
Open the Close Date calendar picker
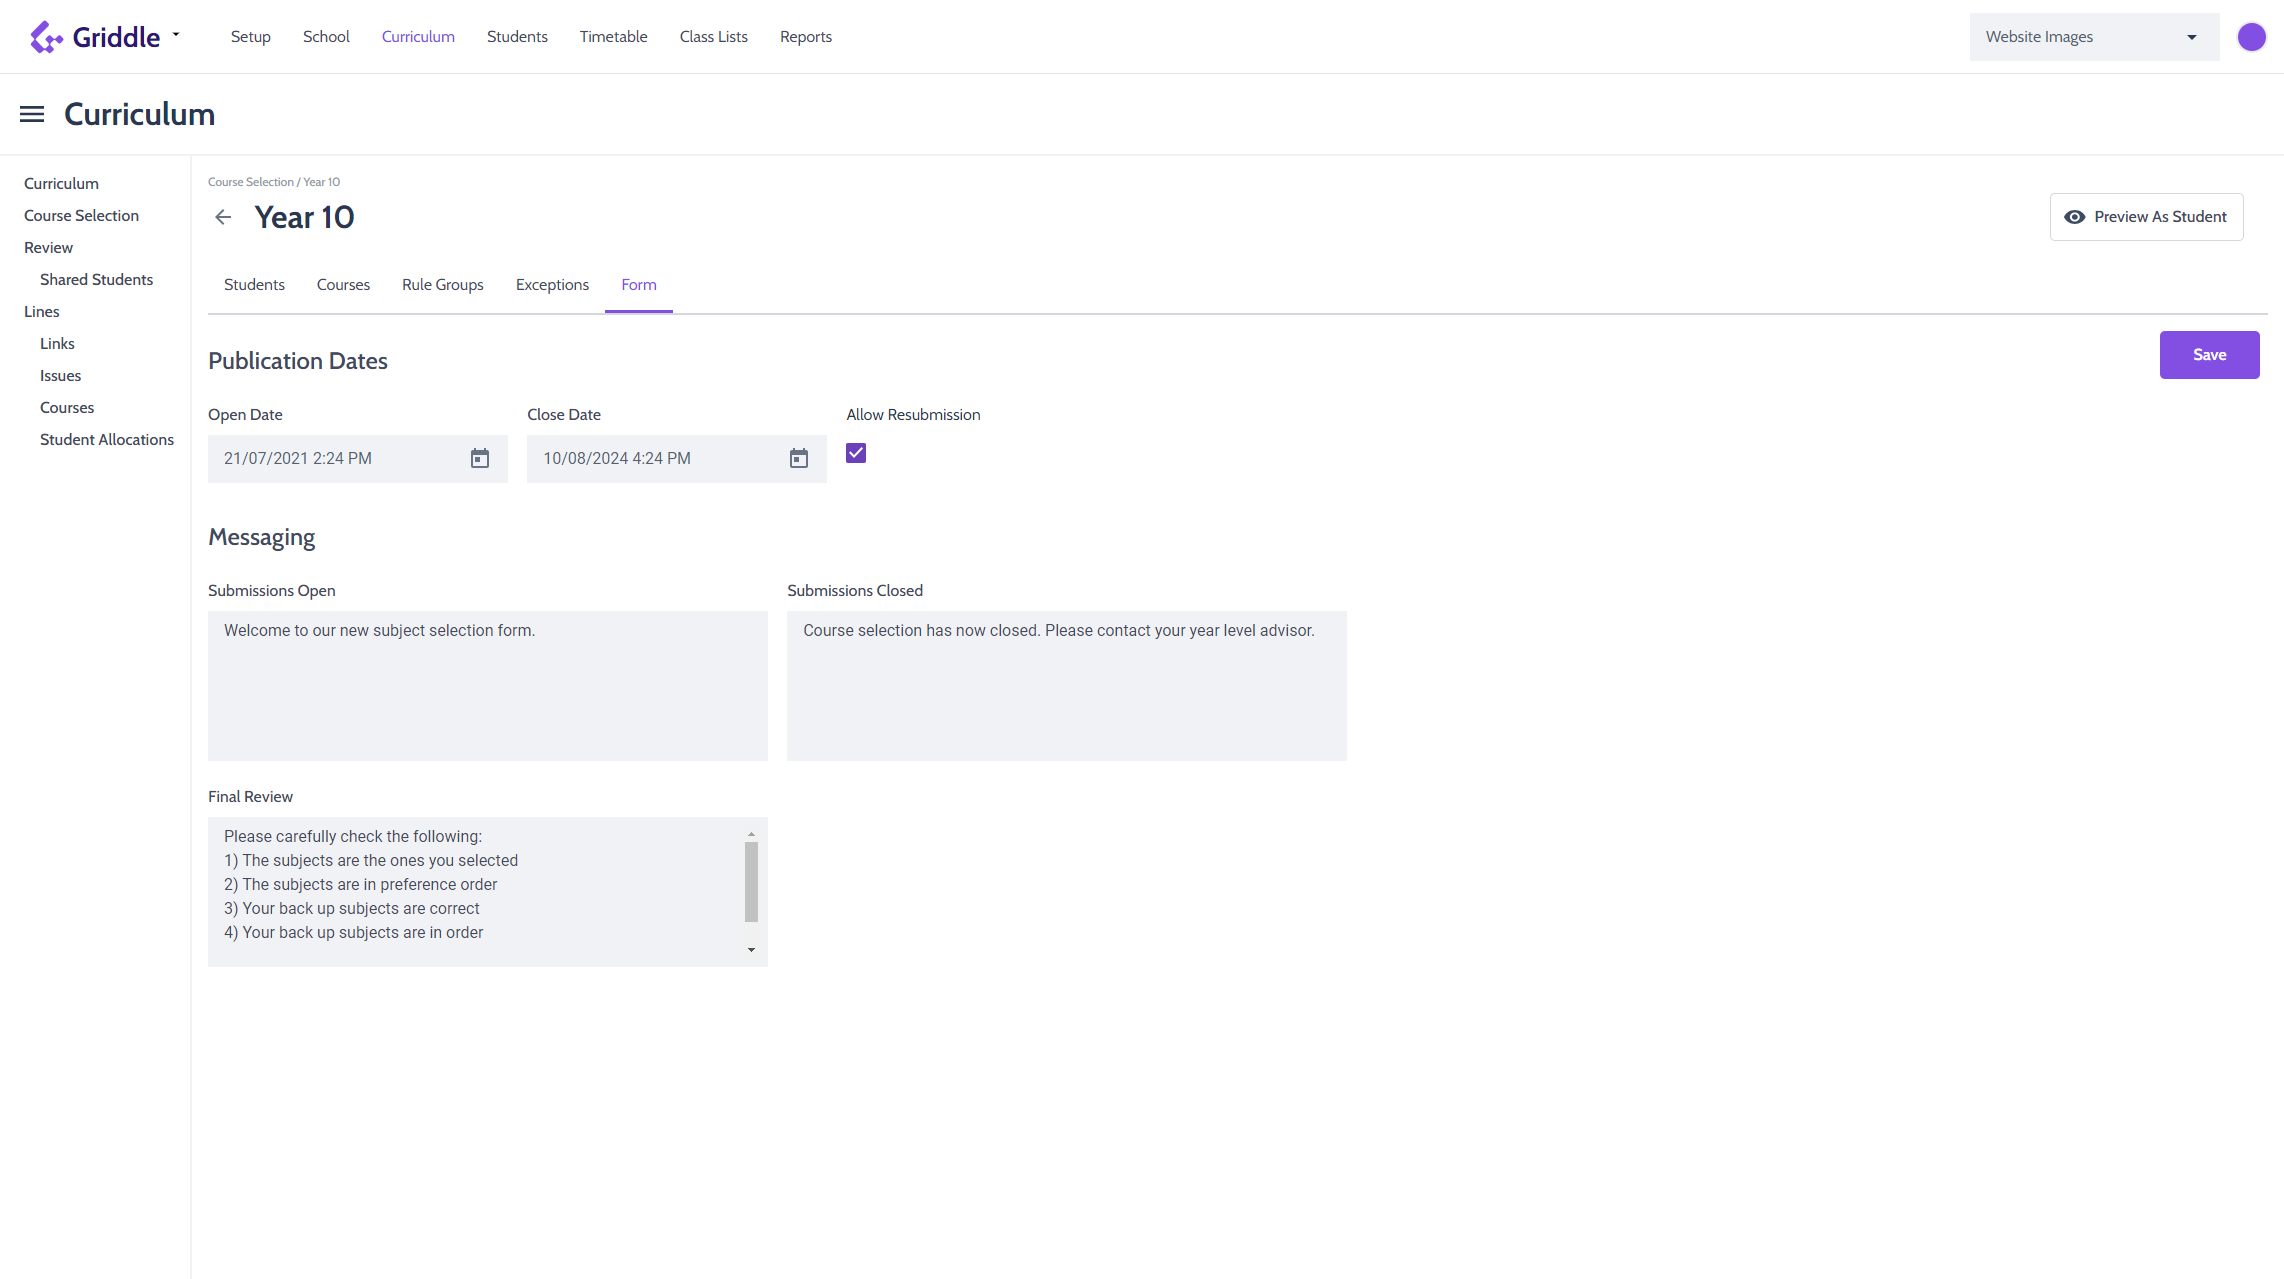tap(799, 458)
